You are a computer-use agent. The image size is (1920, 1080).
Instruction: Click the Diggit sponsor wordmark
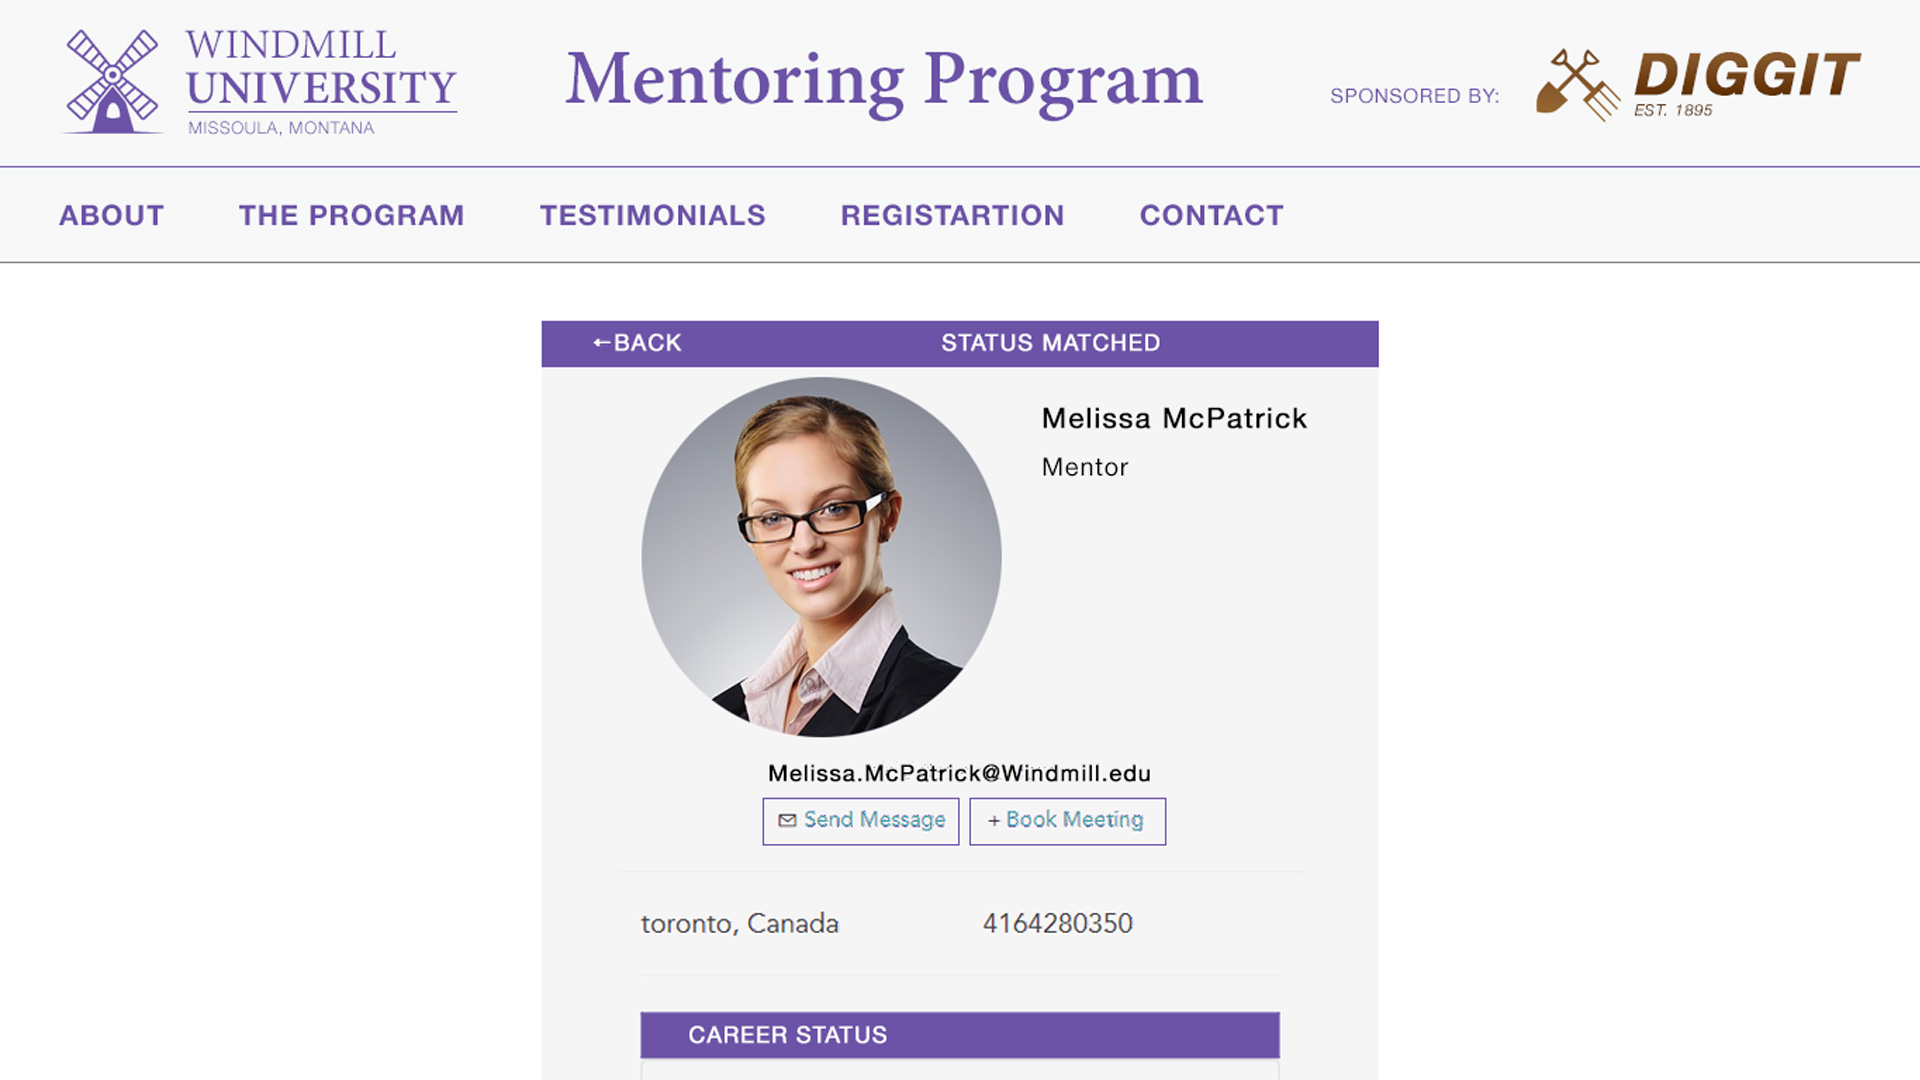tap(1746, 78)
